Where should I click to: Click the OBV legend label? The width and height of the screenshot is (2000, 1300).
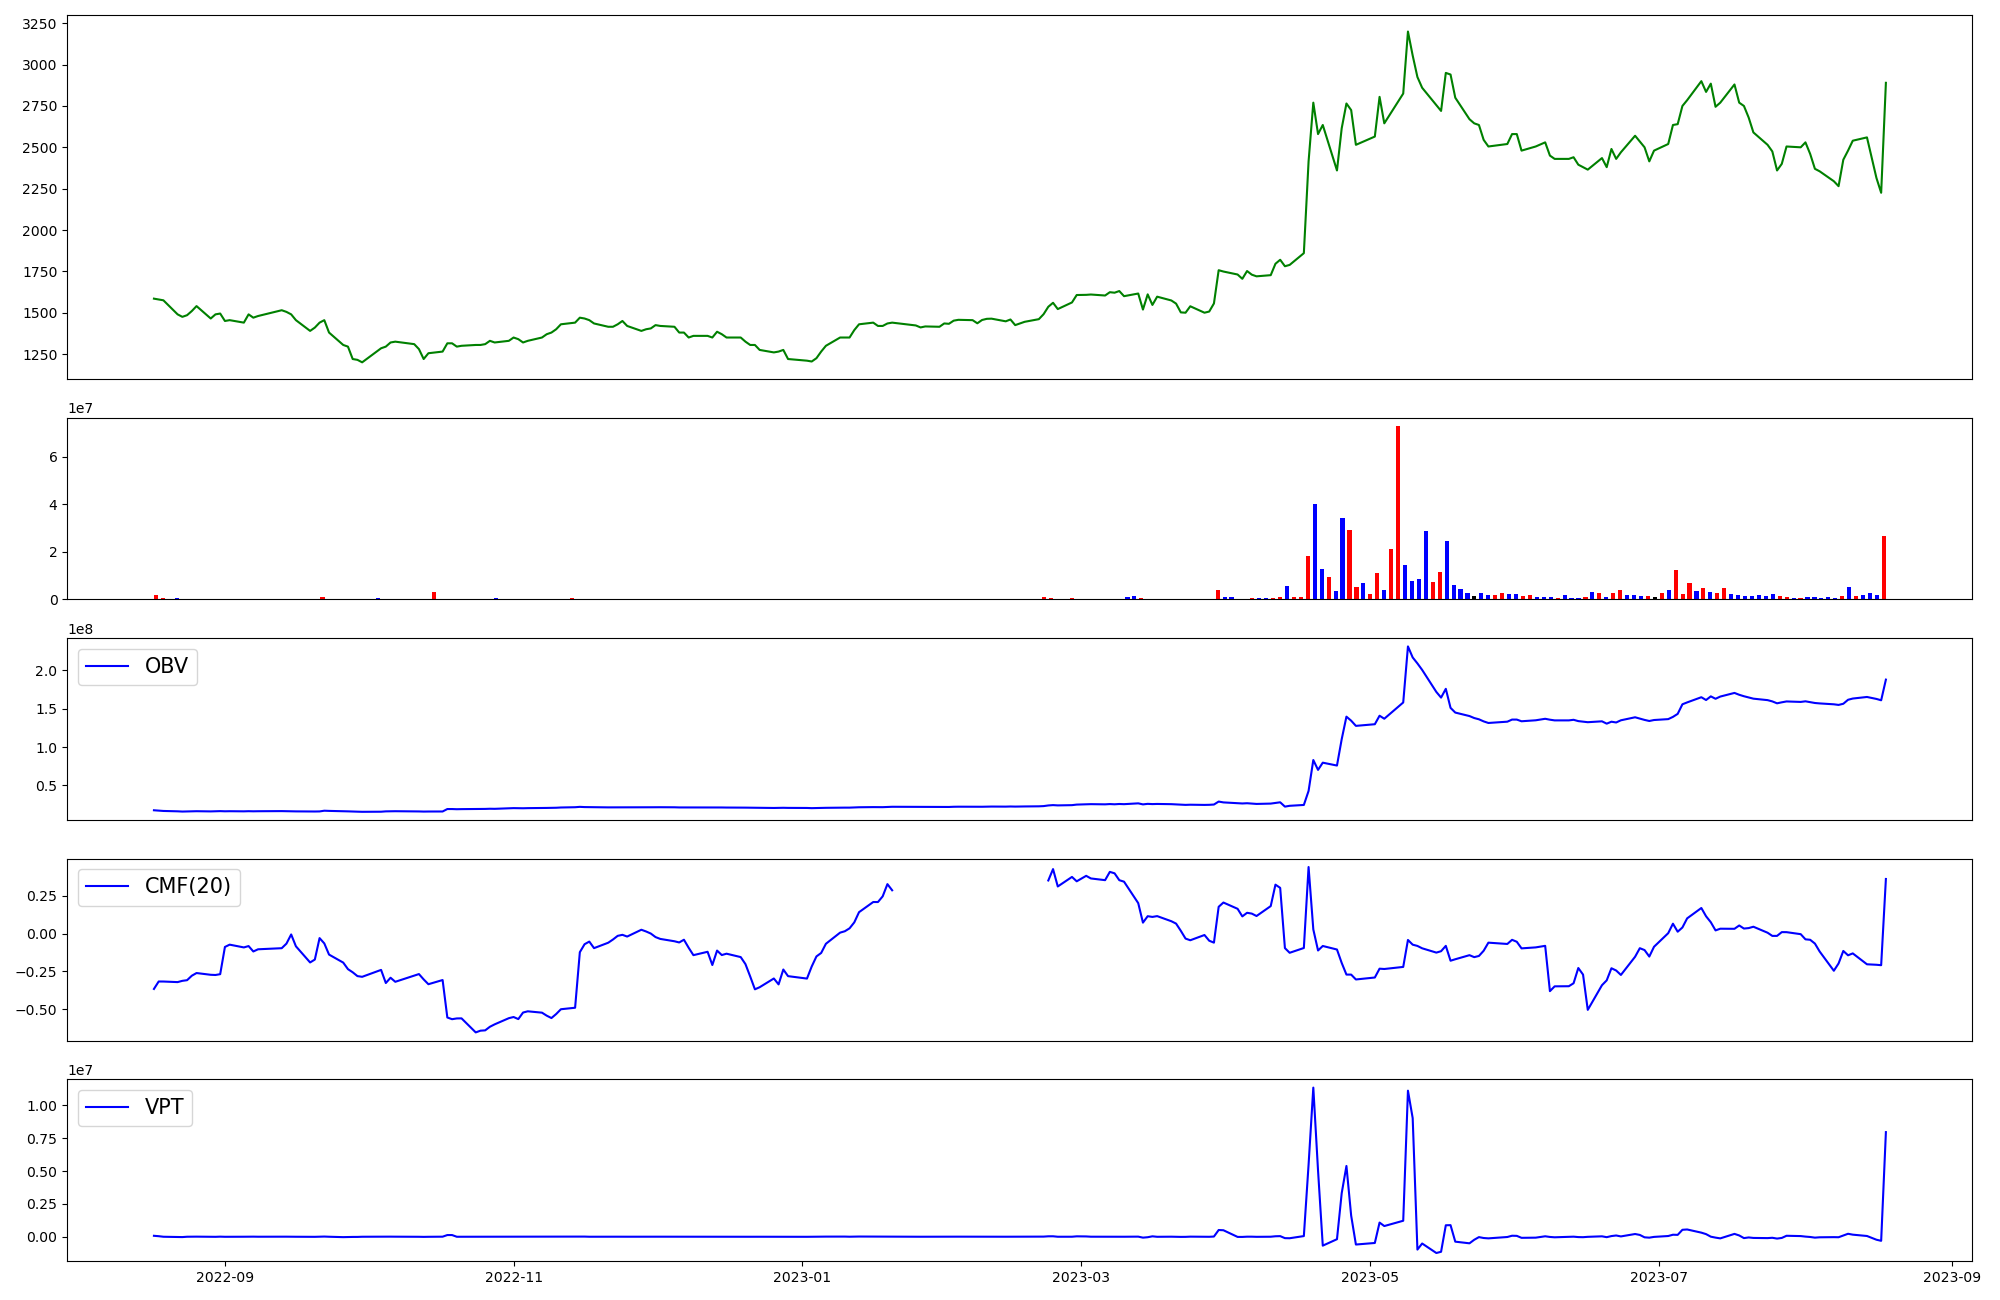pyautogui.click(x=166, y=666)
